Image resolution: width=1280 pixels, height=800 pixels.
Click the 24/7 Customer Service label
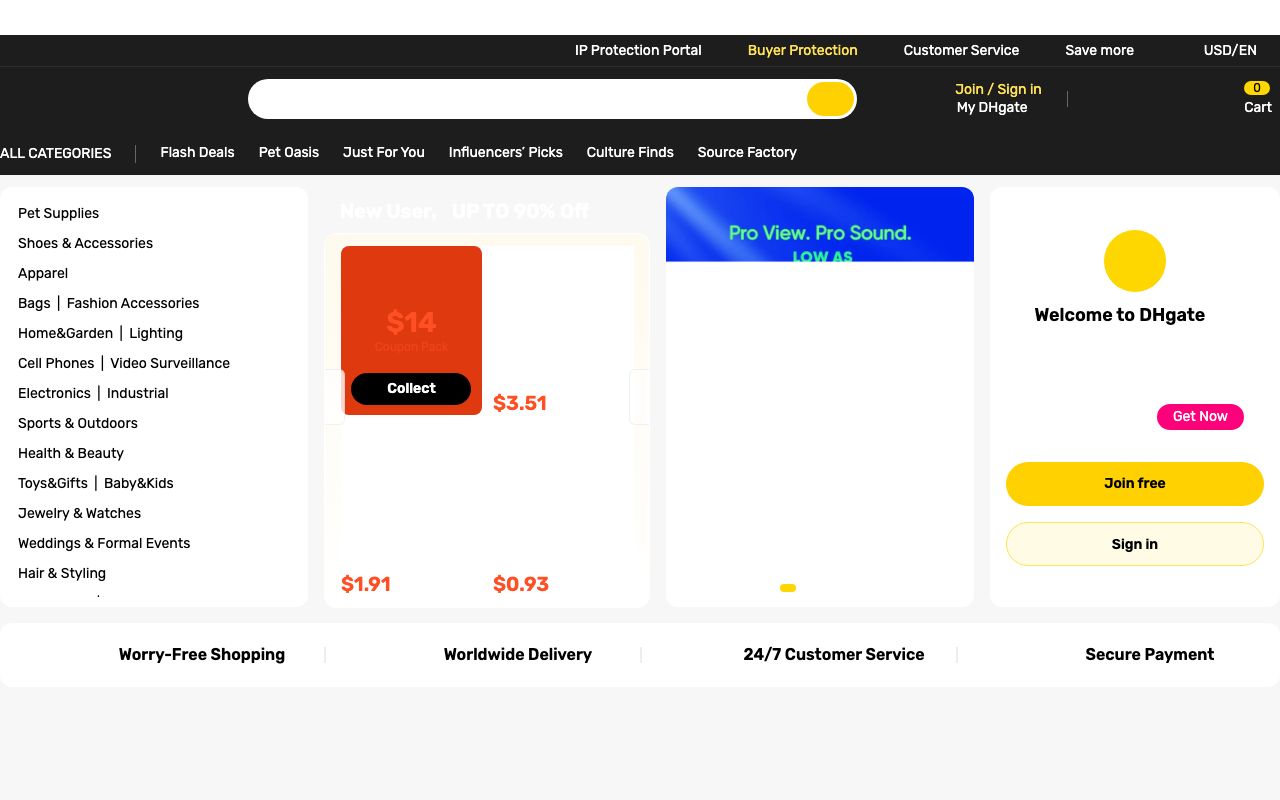click(x=834, y=655)
